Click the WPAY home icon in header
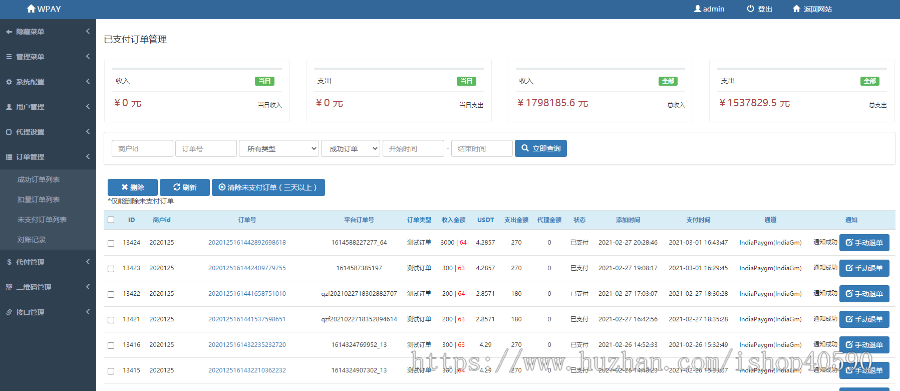 [x=31, y=9]
